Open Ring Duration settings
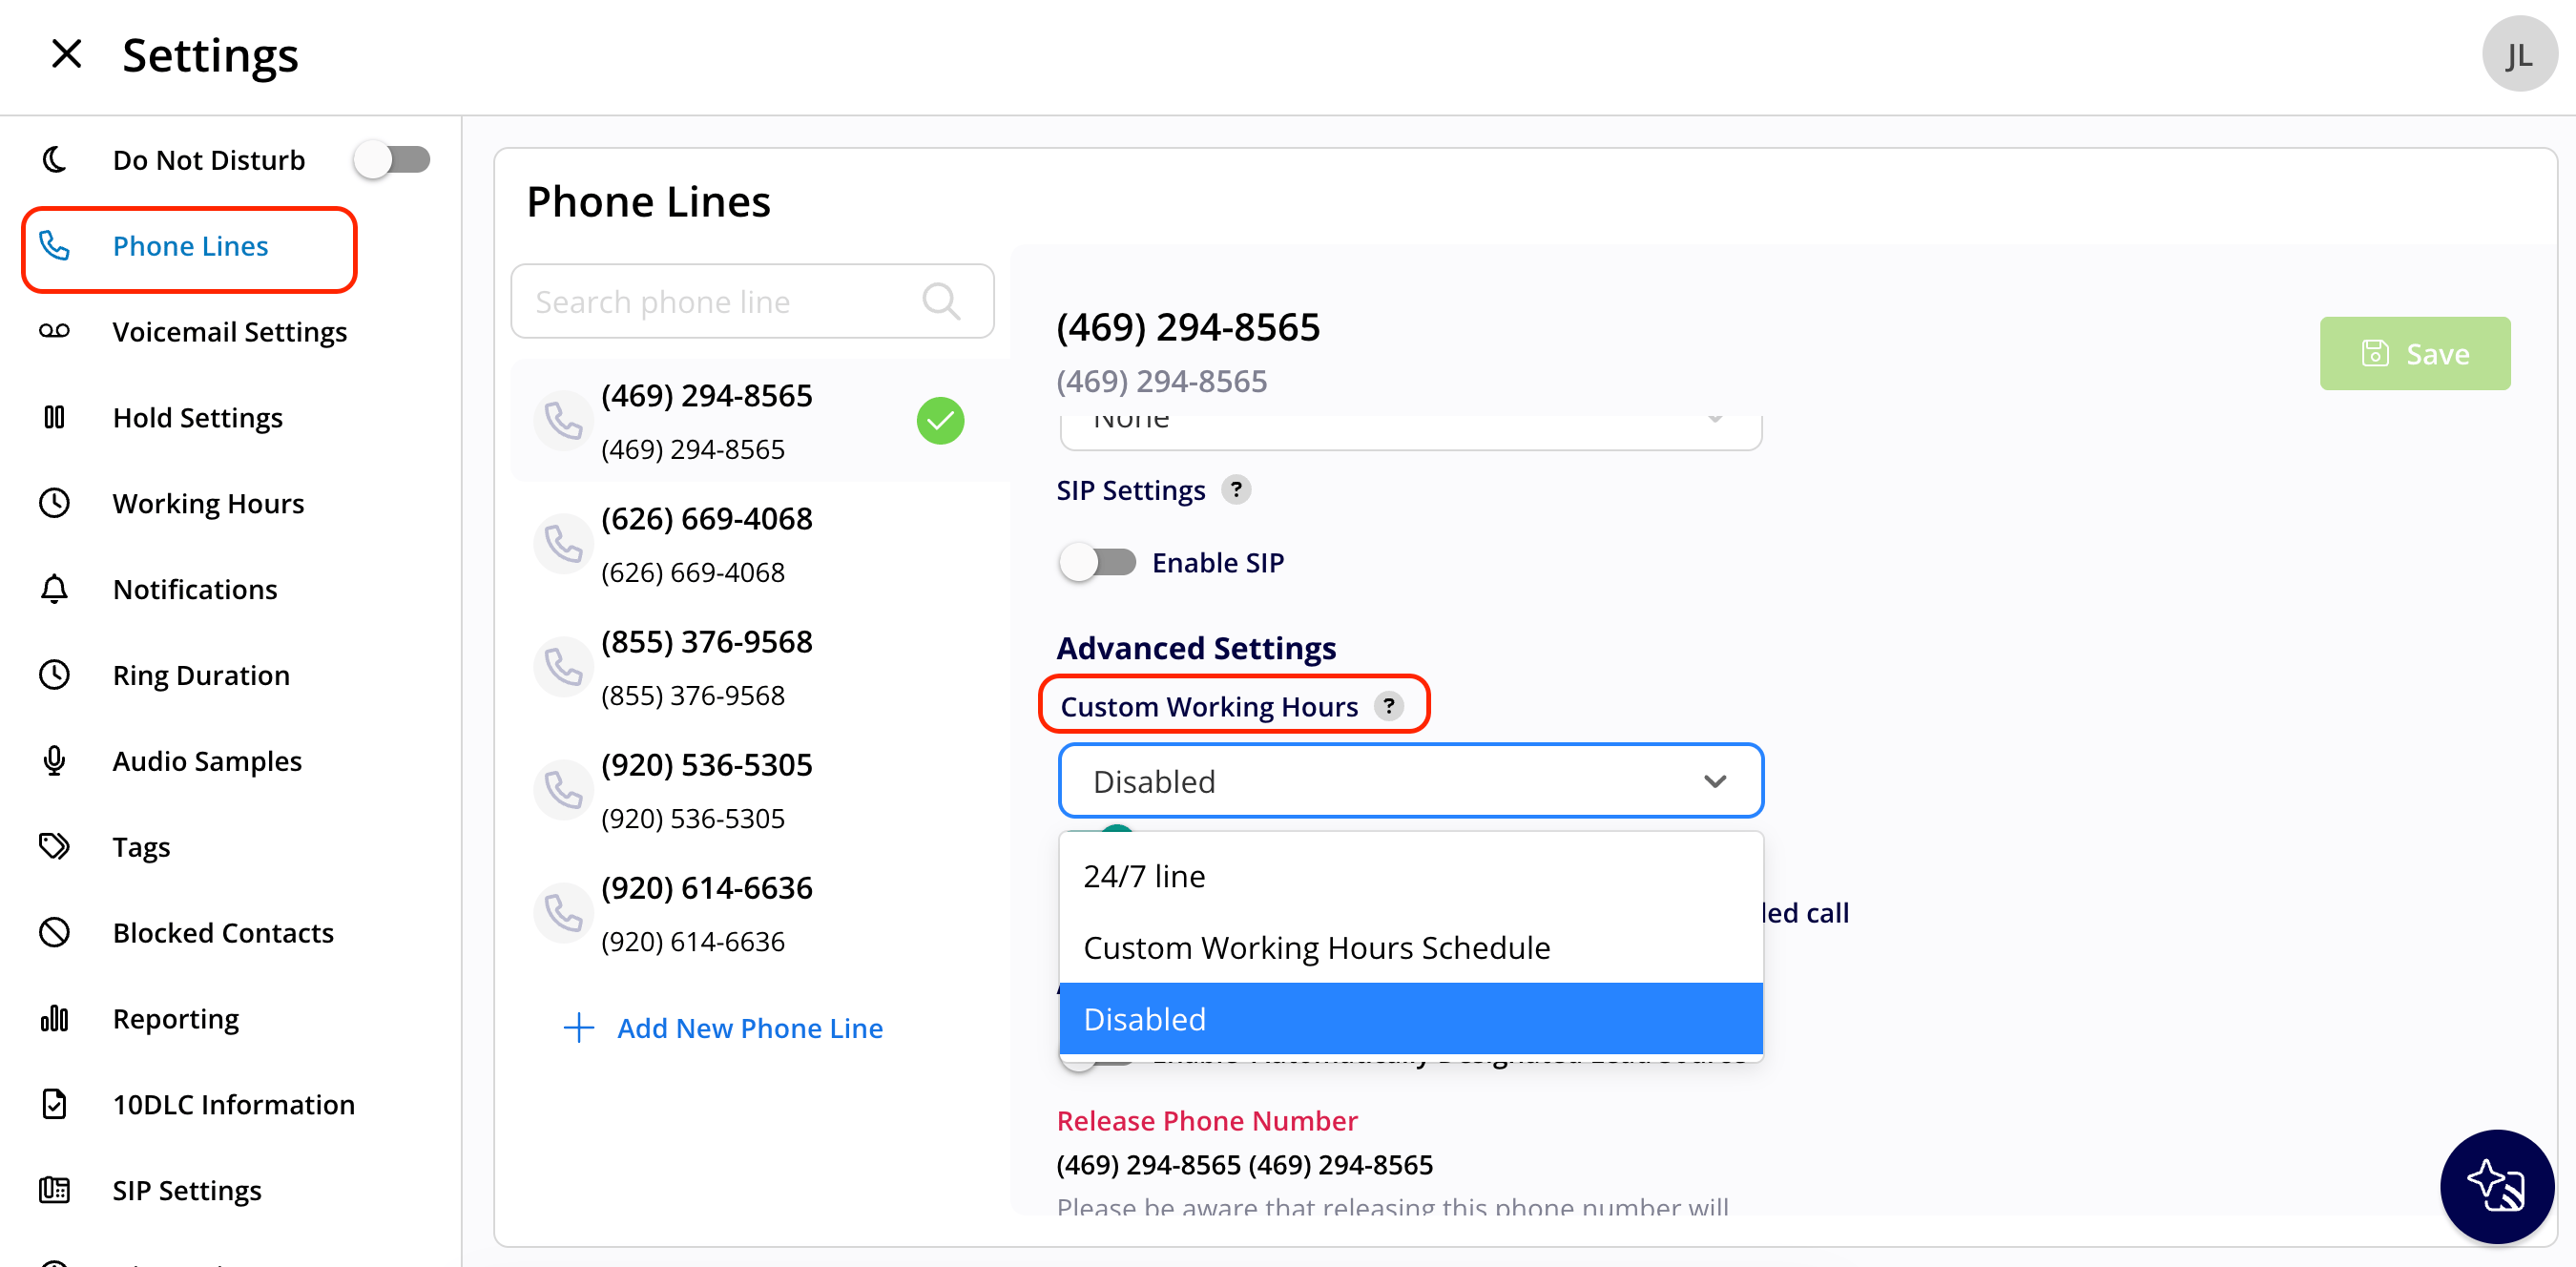2576x1267 pixels. point(201,676)
